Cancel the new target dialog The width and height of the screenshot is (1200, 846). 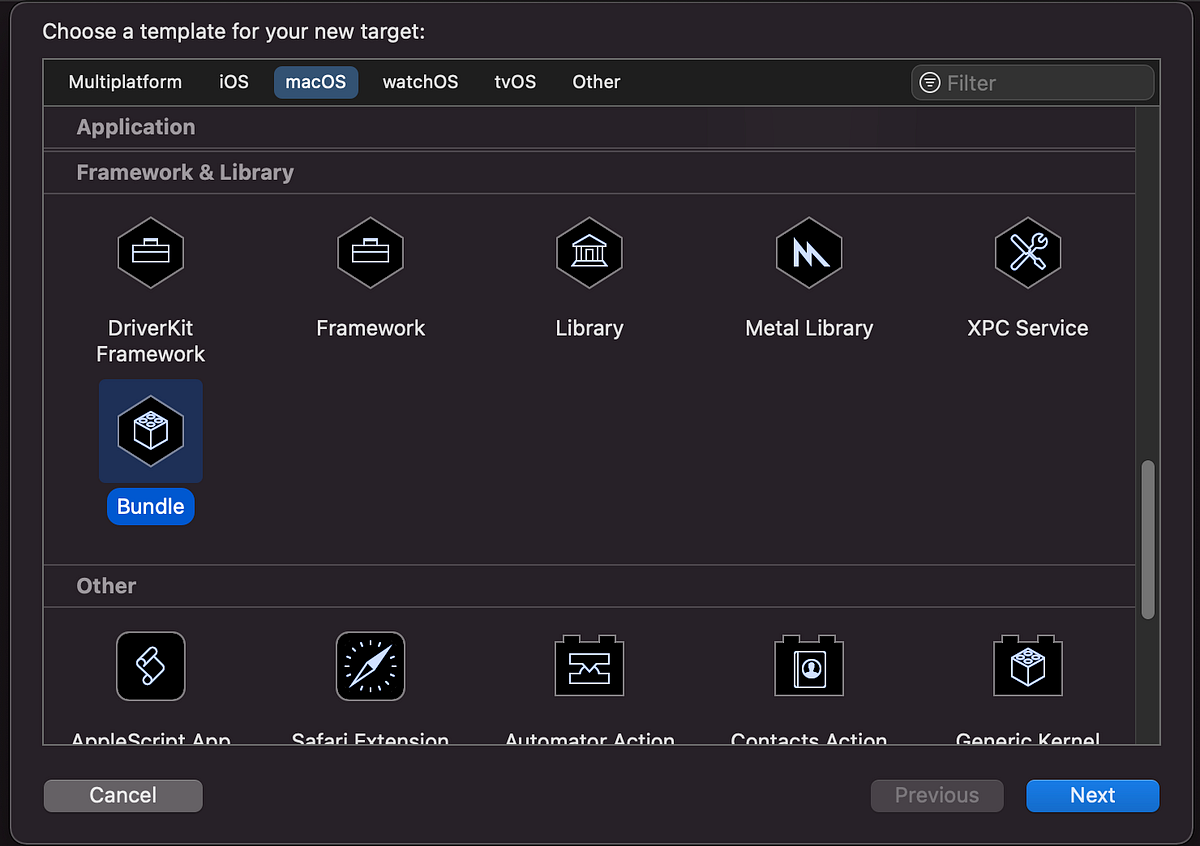click(x=122, y=795)
